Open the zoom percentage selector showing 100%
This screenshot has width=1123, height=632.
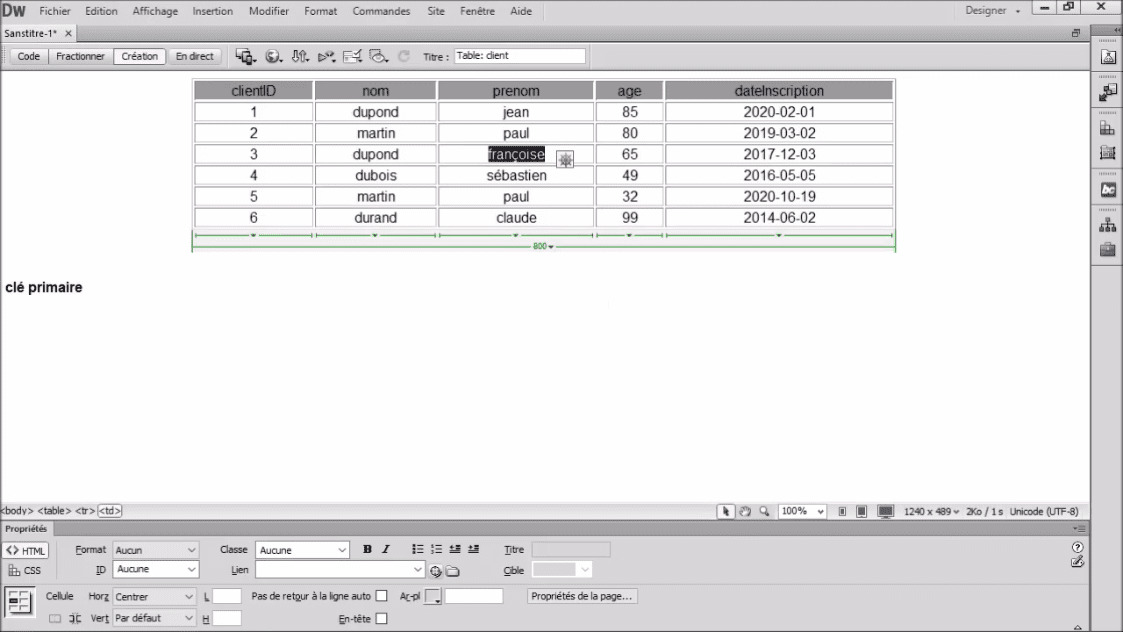tap(800, 511)
